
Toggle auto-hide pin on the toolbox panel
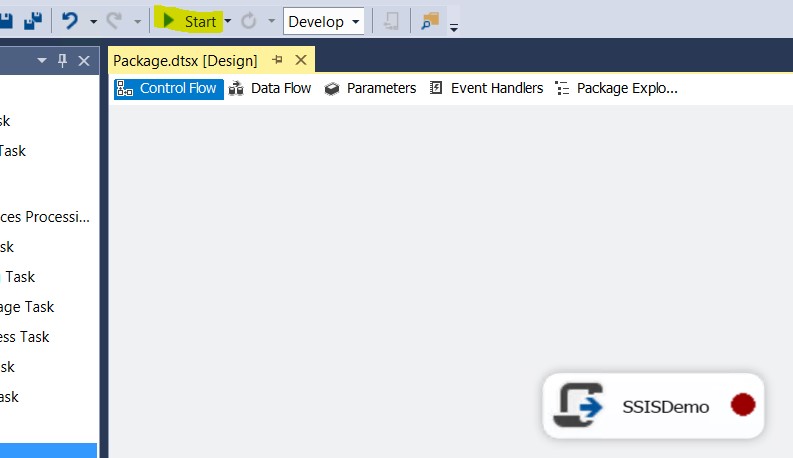click(62, 60)
